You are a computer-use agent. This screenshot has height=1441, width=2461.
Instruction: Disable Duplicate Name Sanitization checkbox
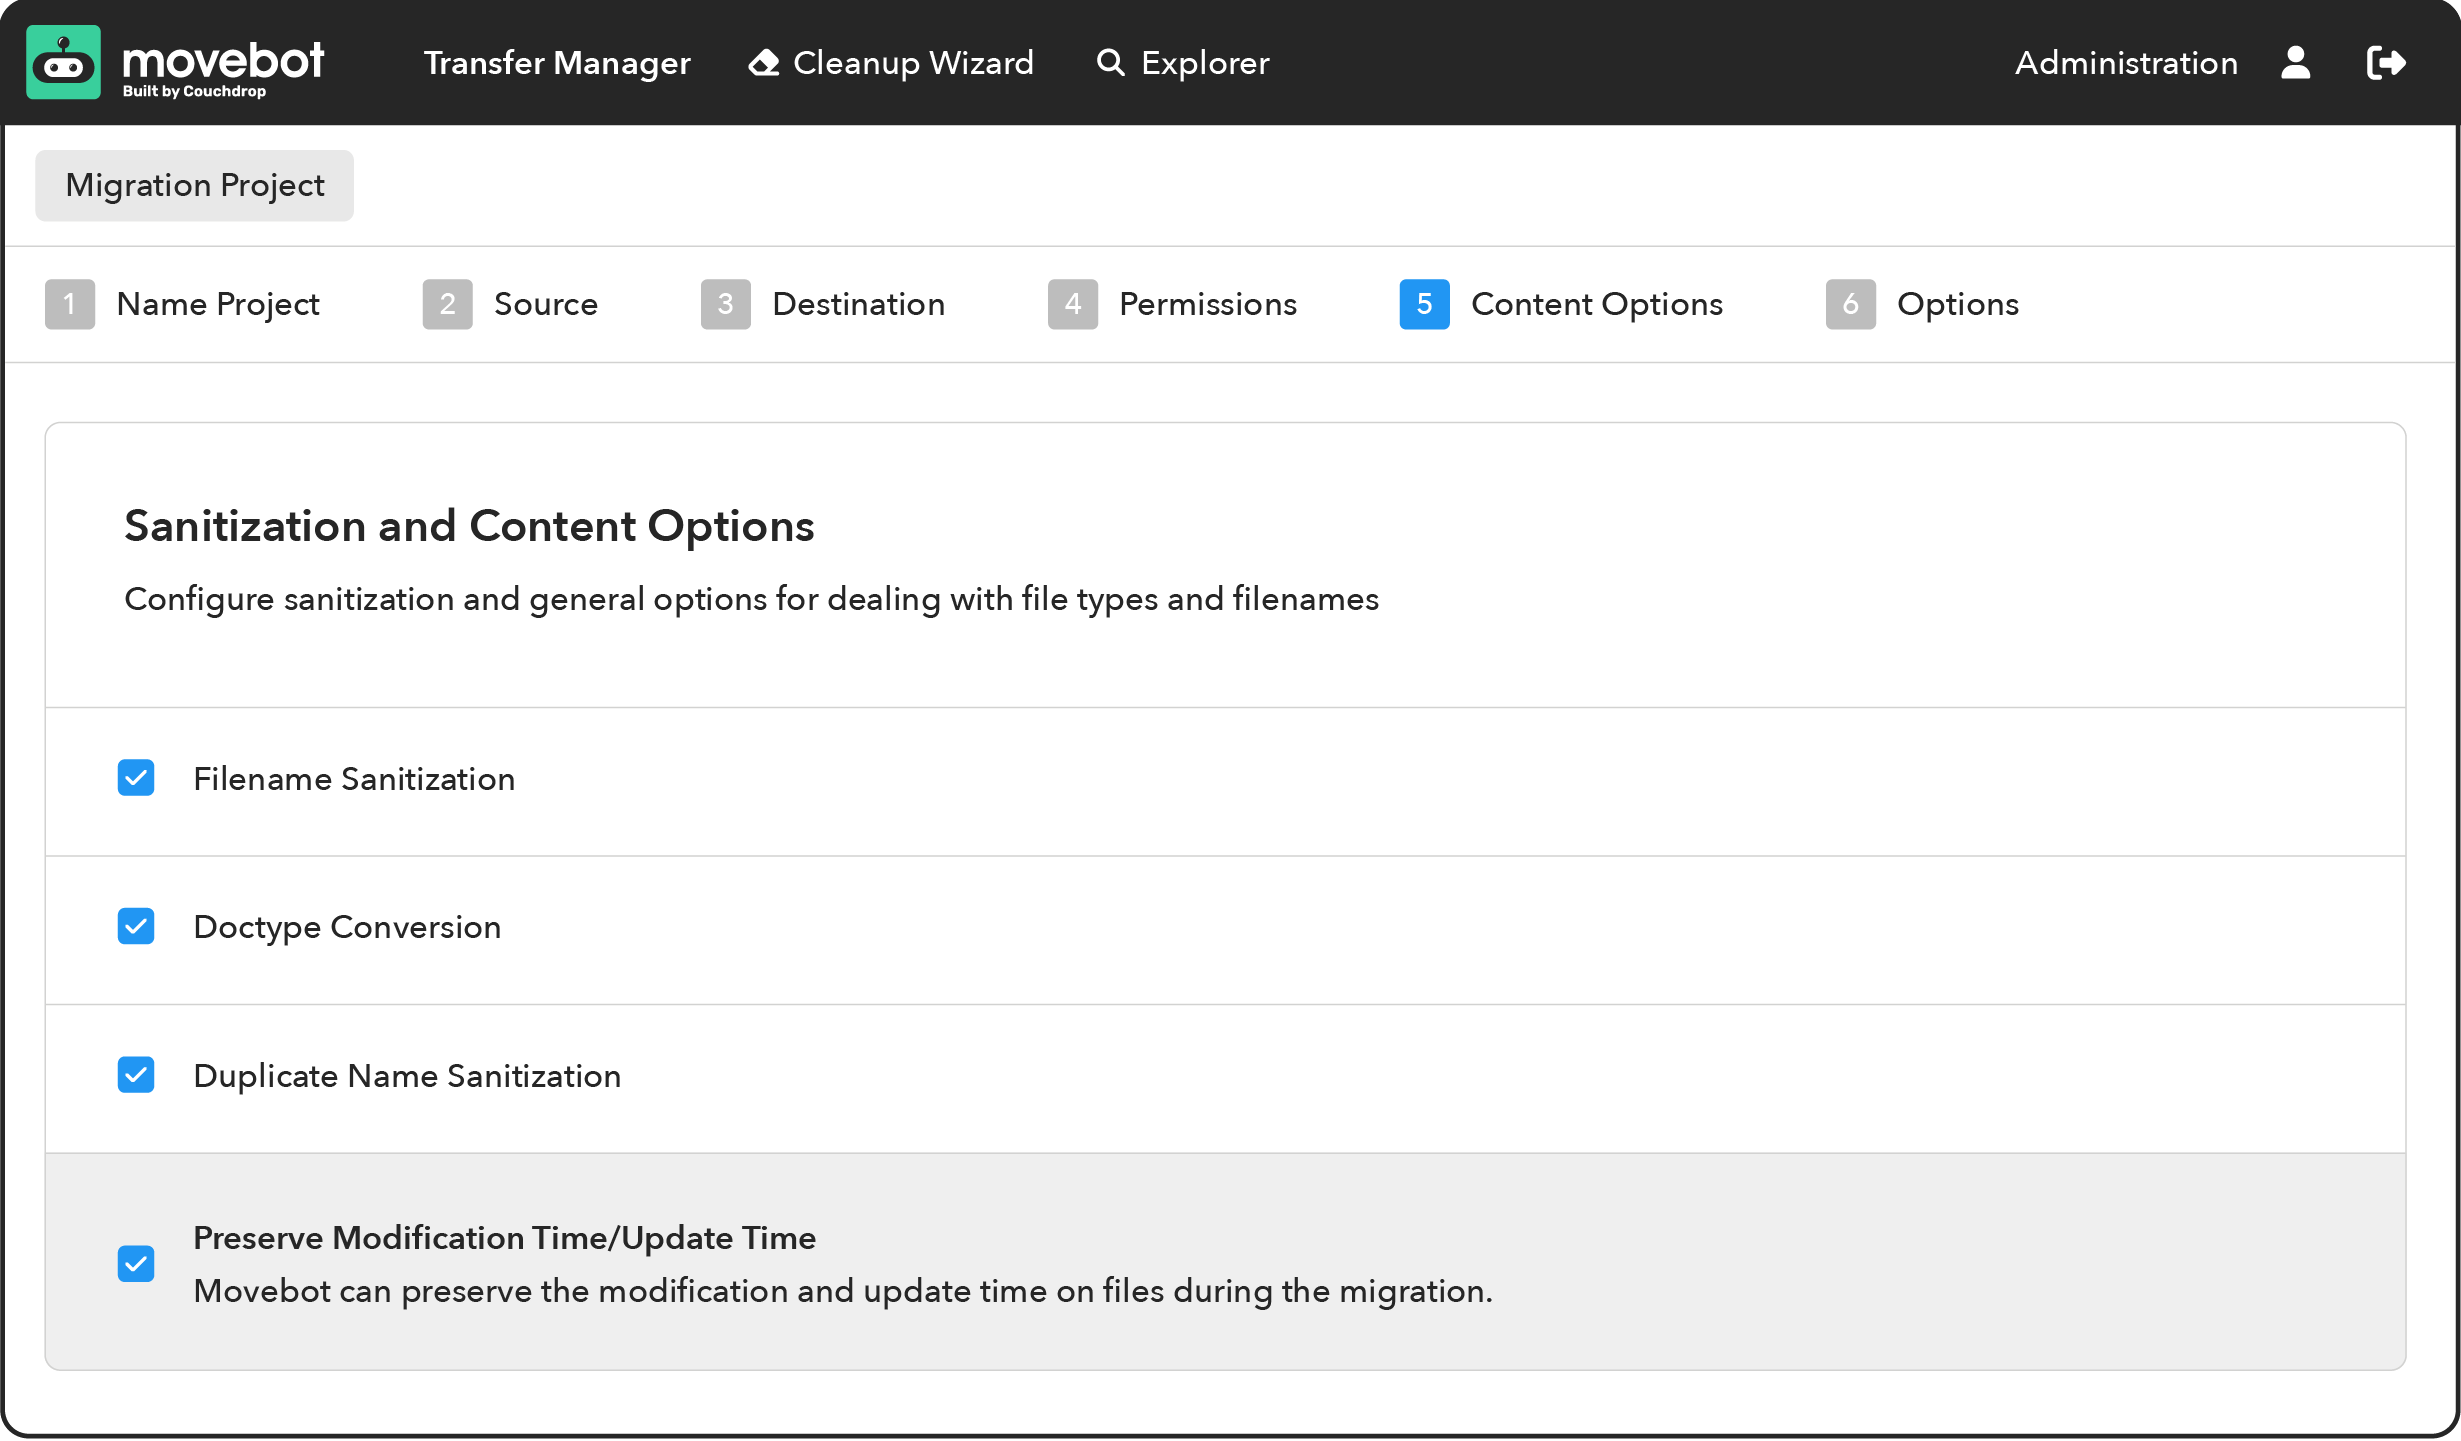pyautogui.click(x=136, y=1075)
